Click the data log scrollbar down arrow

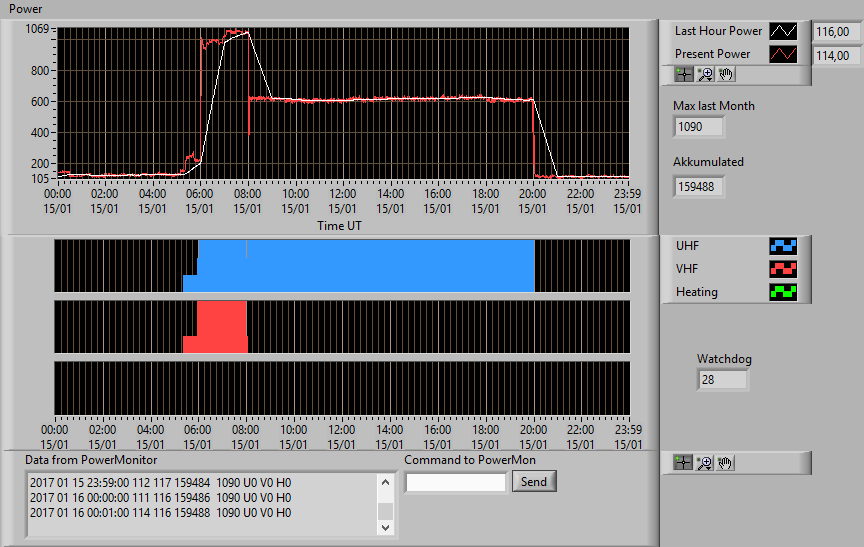click(x=385, y=527)
